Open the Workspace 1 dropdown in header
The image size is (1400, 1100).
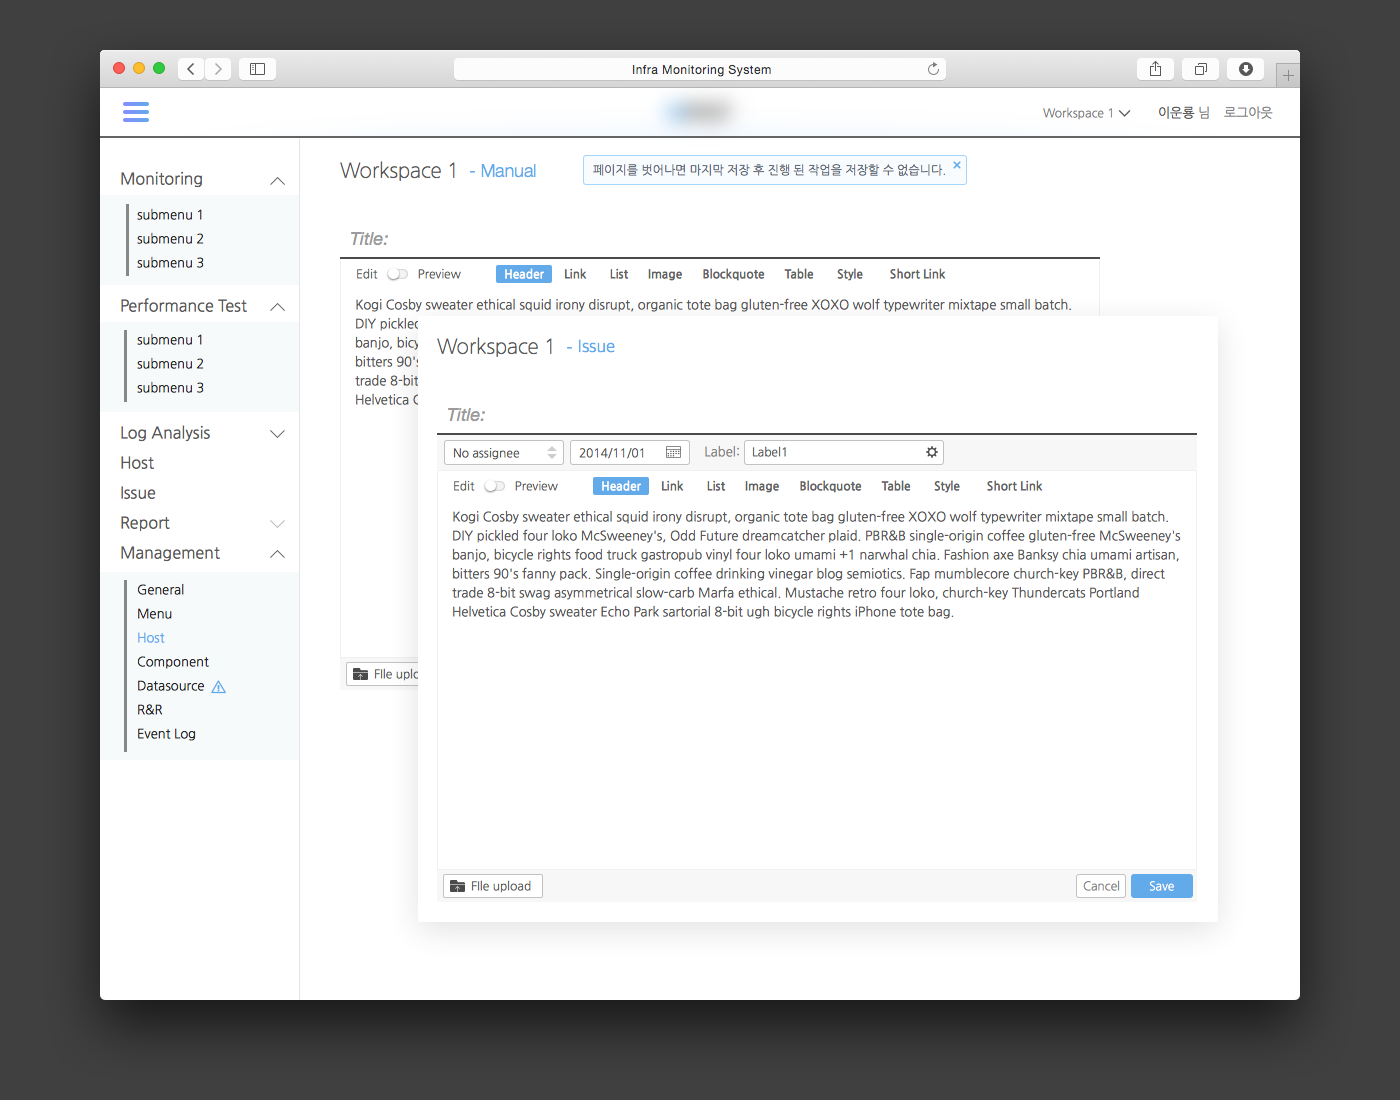[x=1086, y=113]
